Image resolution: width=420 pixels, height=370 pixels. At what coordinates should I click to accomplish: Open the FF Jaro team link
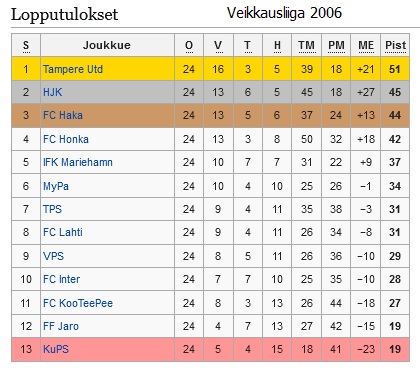tap(61, 326)
